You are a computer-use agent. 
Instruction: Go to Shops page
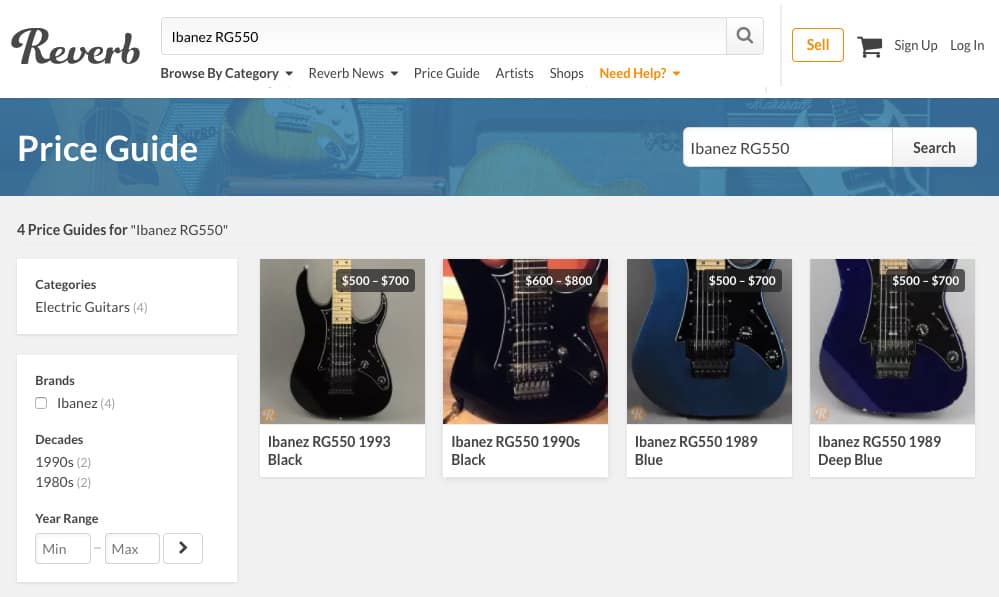click(x=566, y=73)
